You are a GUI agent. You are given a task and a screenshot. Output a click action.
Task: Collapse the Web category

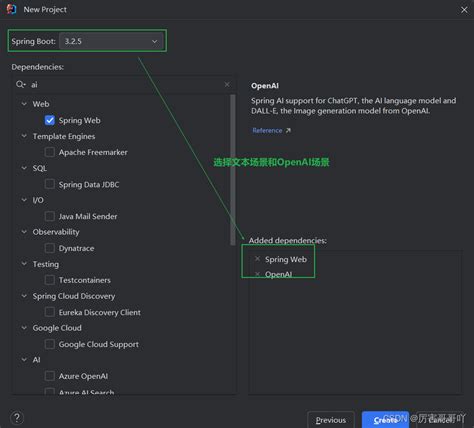pyautogui.click(x=24, y=104)
